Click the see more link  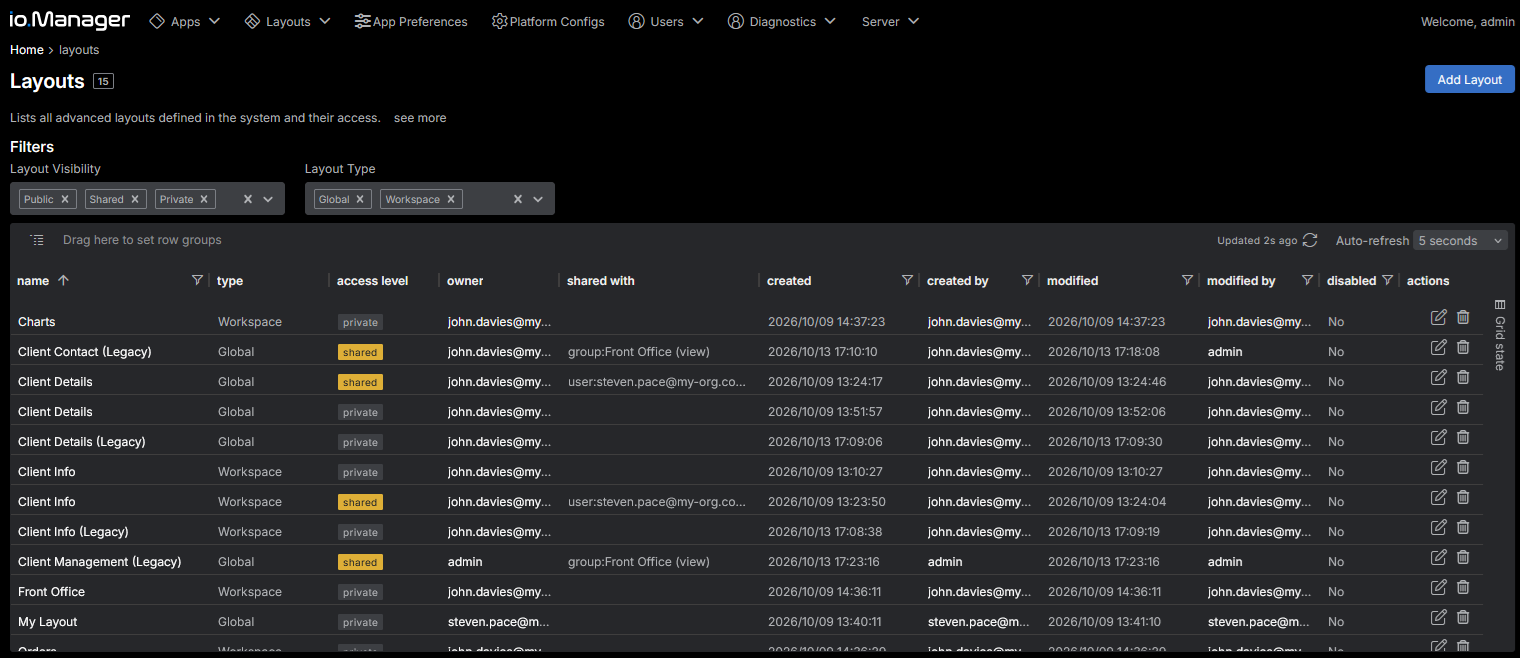tap(420, 118)
